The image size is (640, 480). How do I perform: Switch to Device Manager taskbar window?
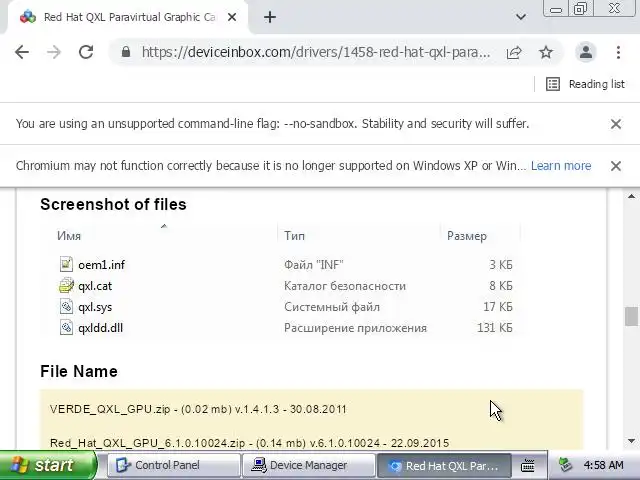[308, 465]
